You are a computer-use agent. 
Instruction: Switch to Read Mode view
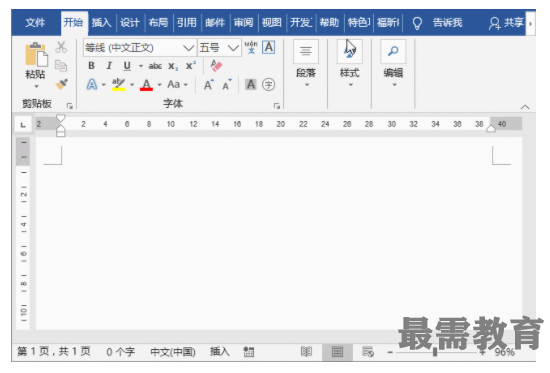306,352
